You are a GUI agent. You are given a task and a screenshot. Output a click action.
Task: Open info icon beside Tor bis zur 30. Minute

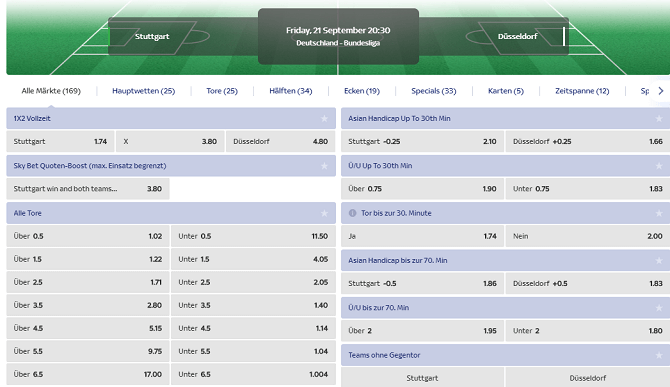coord(353,213)
